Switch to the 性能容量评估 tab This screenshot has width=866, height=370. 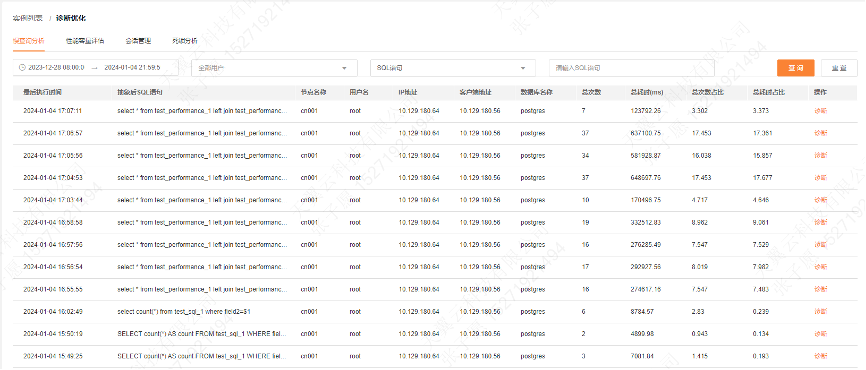85,41
